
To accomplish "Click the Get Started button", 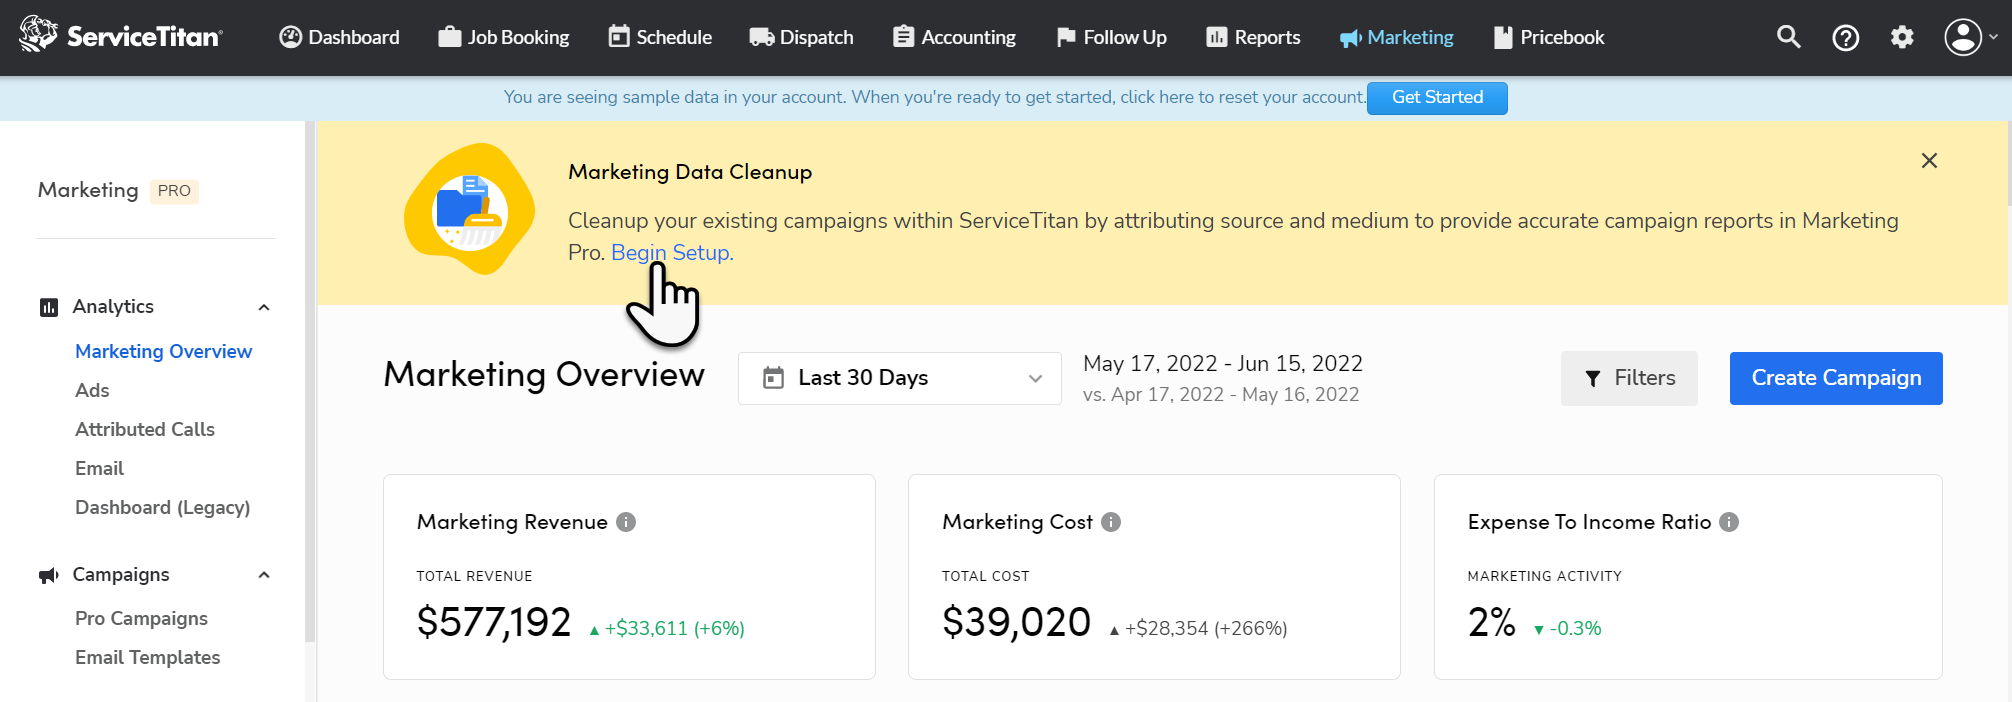I will click(x=1437, y=98).
